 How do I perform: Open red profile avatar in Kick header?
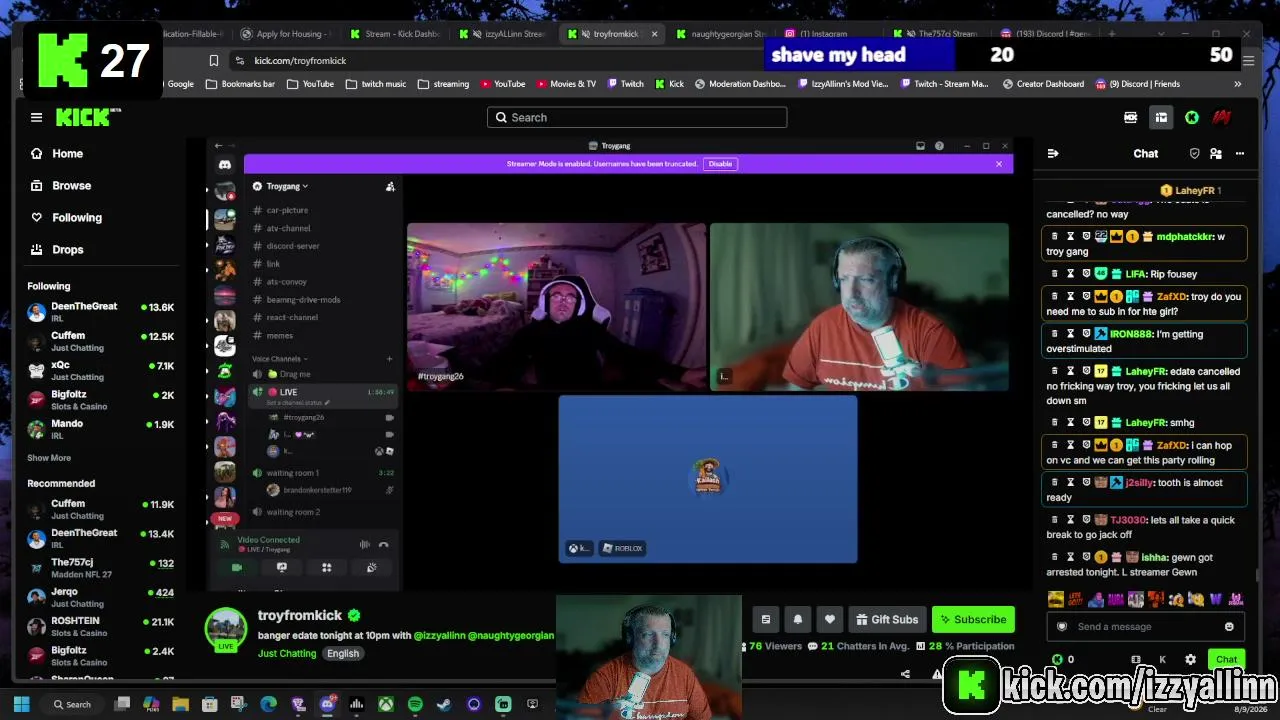coord(1221,117)
